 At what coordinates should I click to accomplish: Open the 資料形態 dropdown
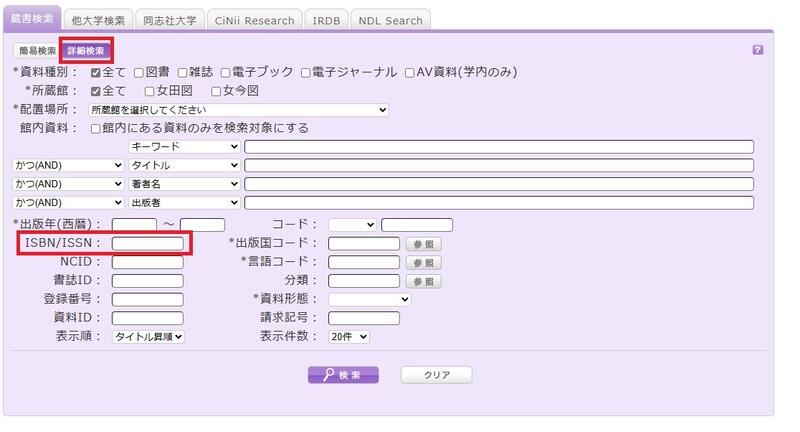370,299
